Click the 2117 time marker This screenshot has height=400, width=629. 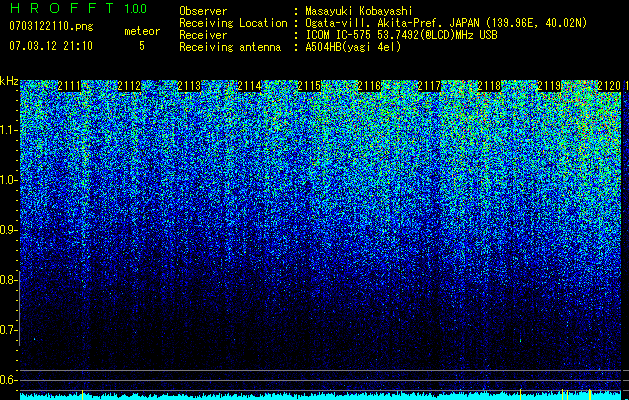pos(429,86)
